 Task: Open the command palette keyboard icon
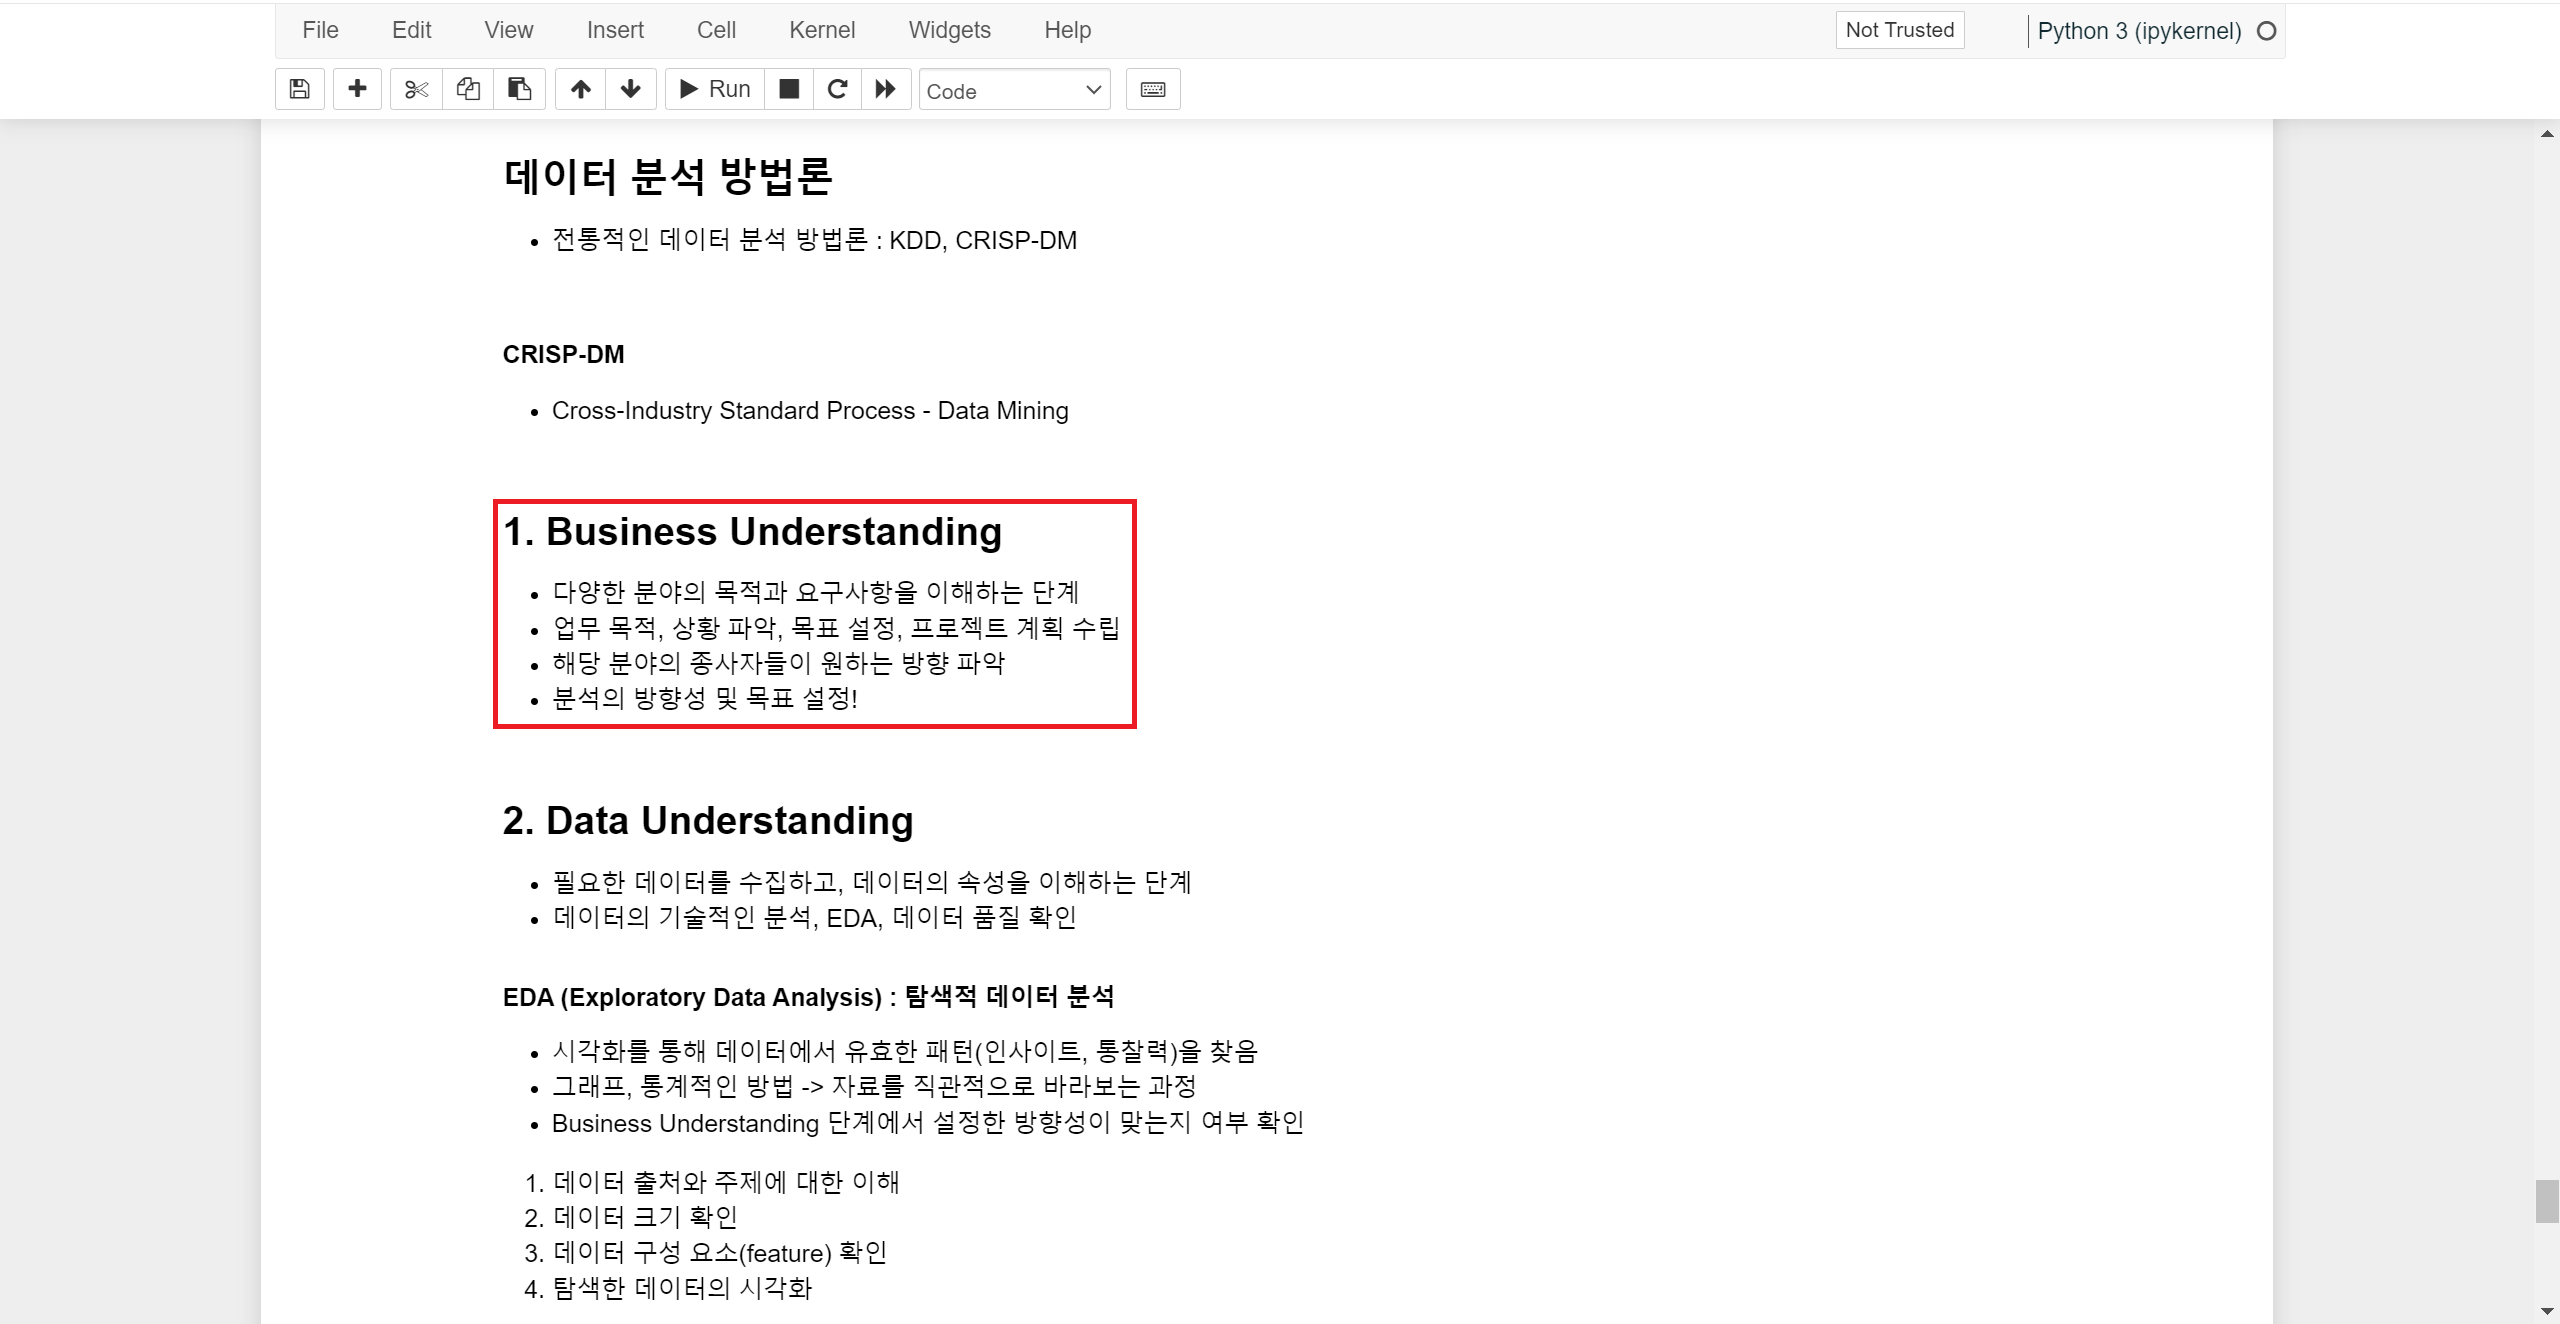[1153, 89]
